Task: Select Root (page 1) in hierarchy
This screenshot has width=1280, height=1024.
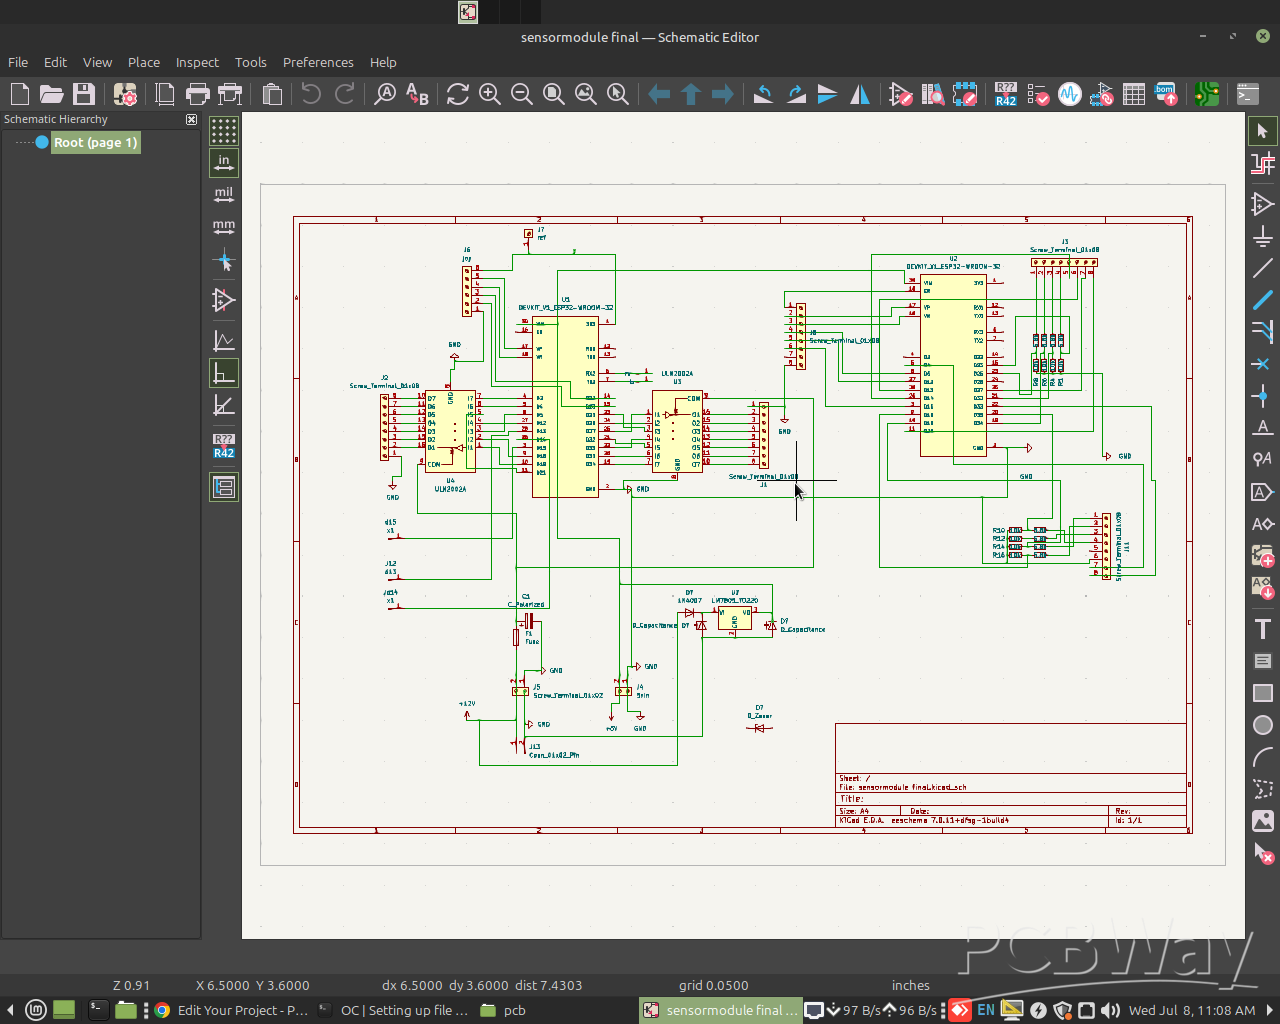Action: (x=95, y=142)
